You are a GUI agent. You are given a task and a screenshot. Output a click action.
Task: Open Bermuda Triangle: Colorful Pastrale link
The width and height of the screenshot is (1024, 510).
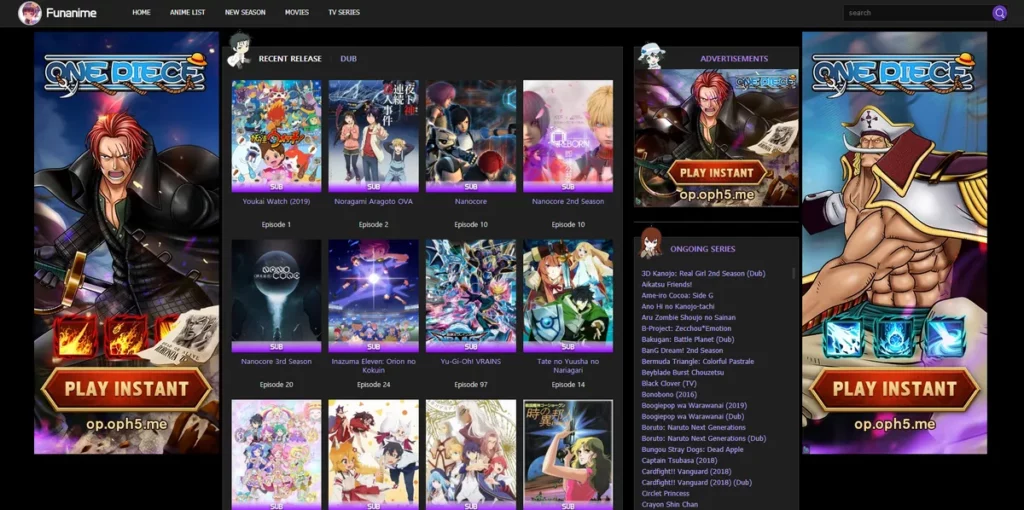coord(697,362)
